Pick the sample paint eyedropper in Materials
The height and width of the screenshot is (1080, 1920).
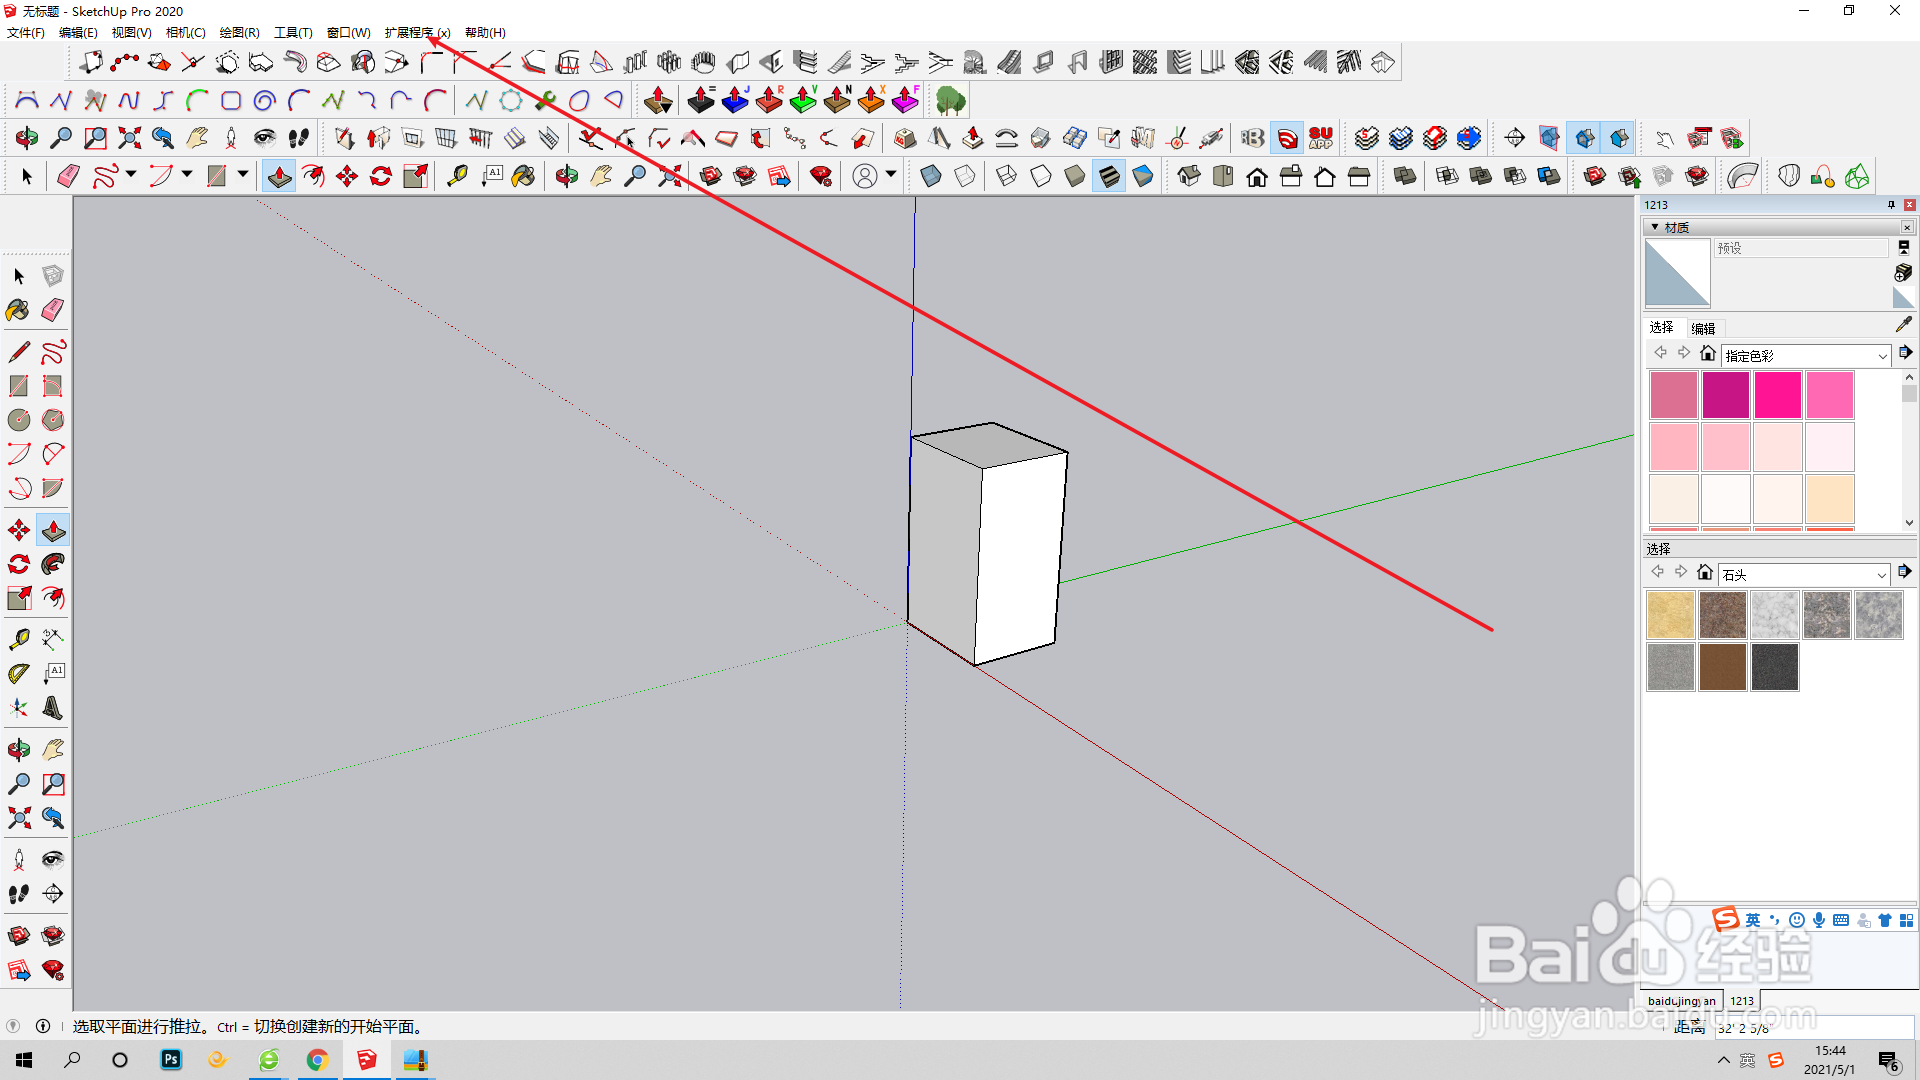(x=1903, y=325)
